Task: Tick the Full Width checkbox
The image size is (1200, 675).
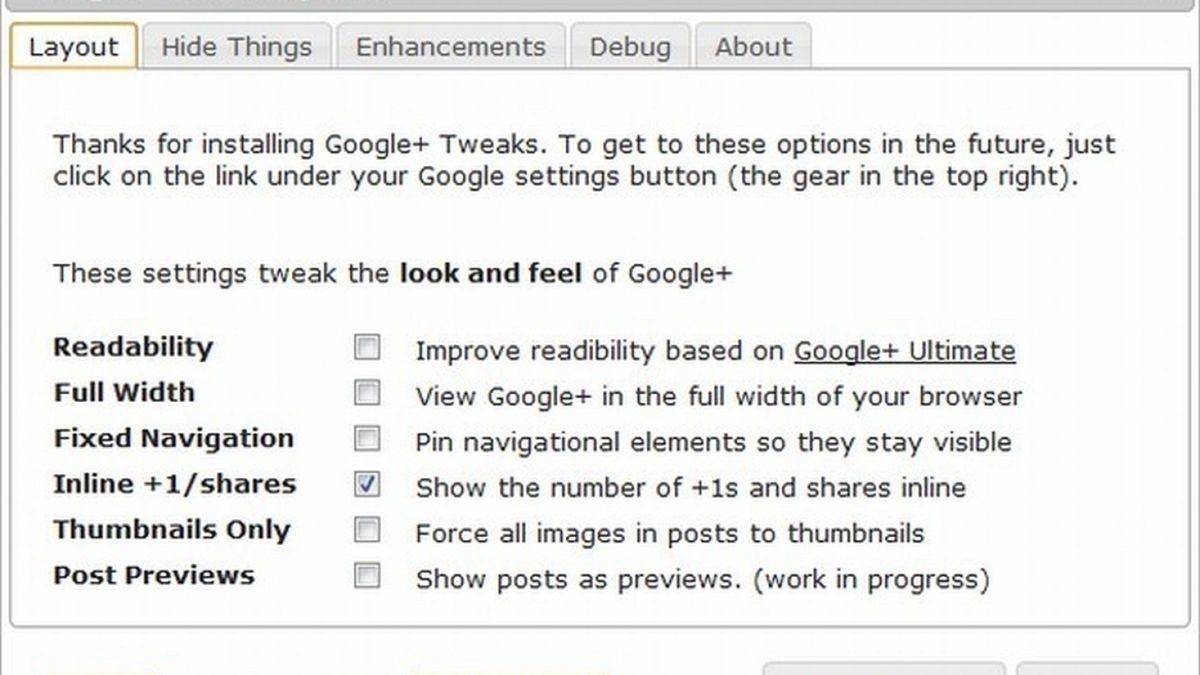Action: tap(368, 393)
